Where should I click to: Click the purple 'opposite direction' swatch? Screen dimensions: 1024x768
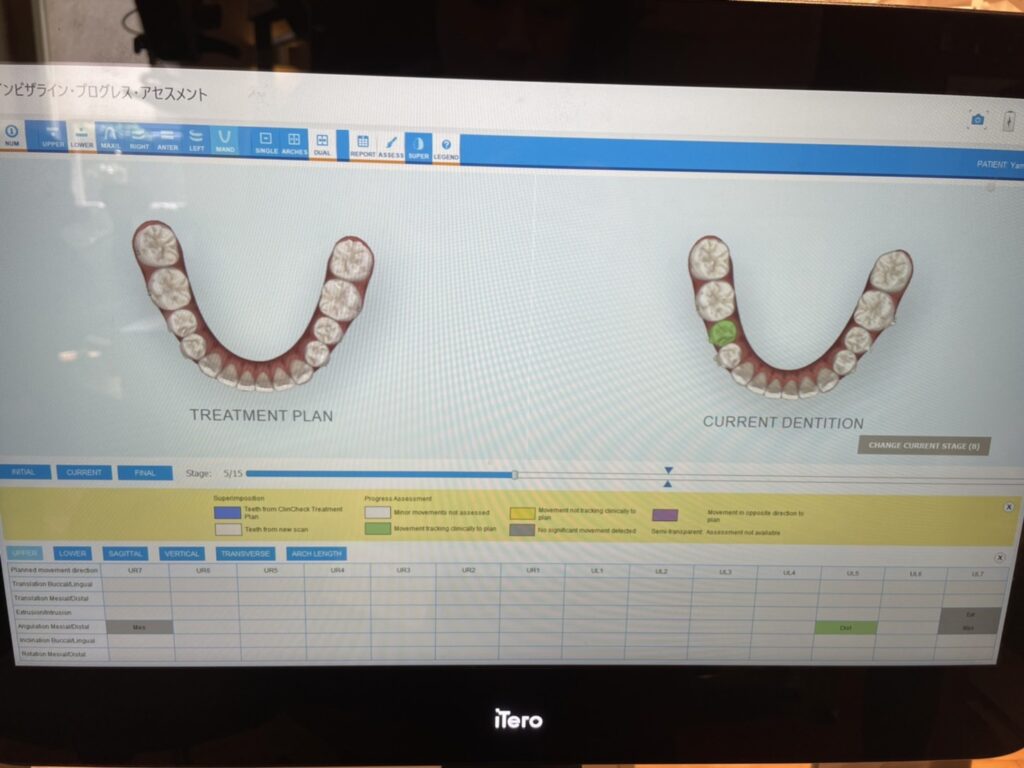[x=665, y=515]
